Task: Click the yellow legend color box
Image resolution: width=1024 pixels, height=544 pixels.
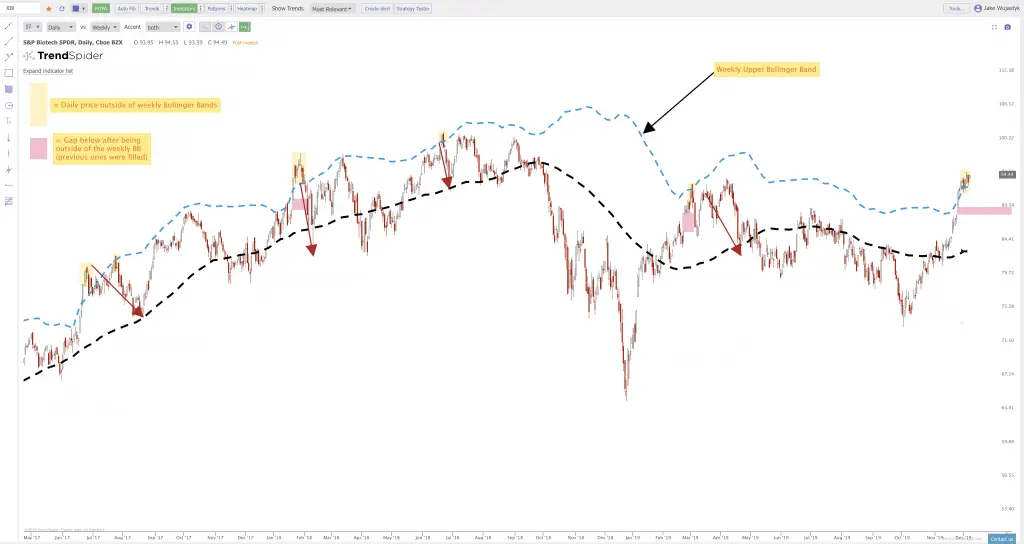Action: coord(39,104)
